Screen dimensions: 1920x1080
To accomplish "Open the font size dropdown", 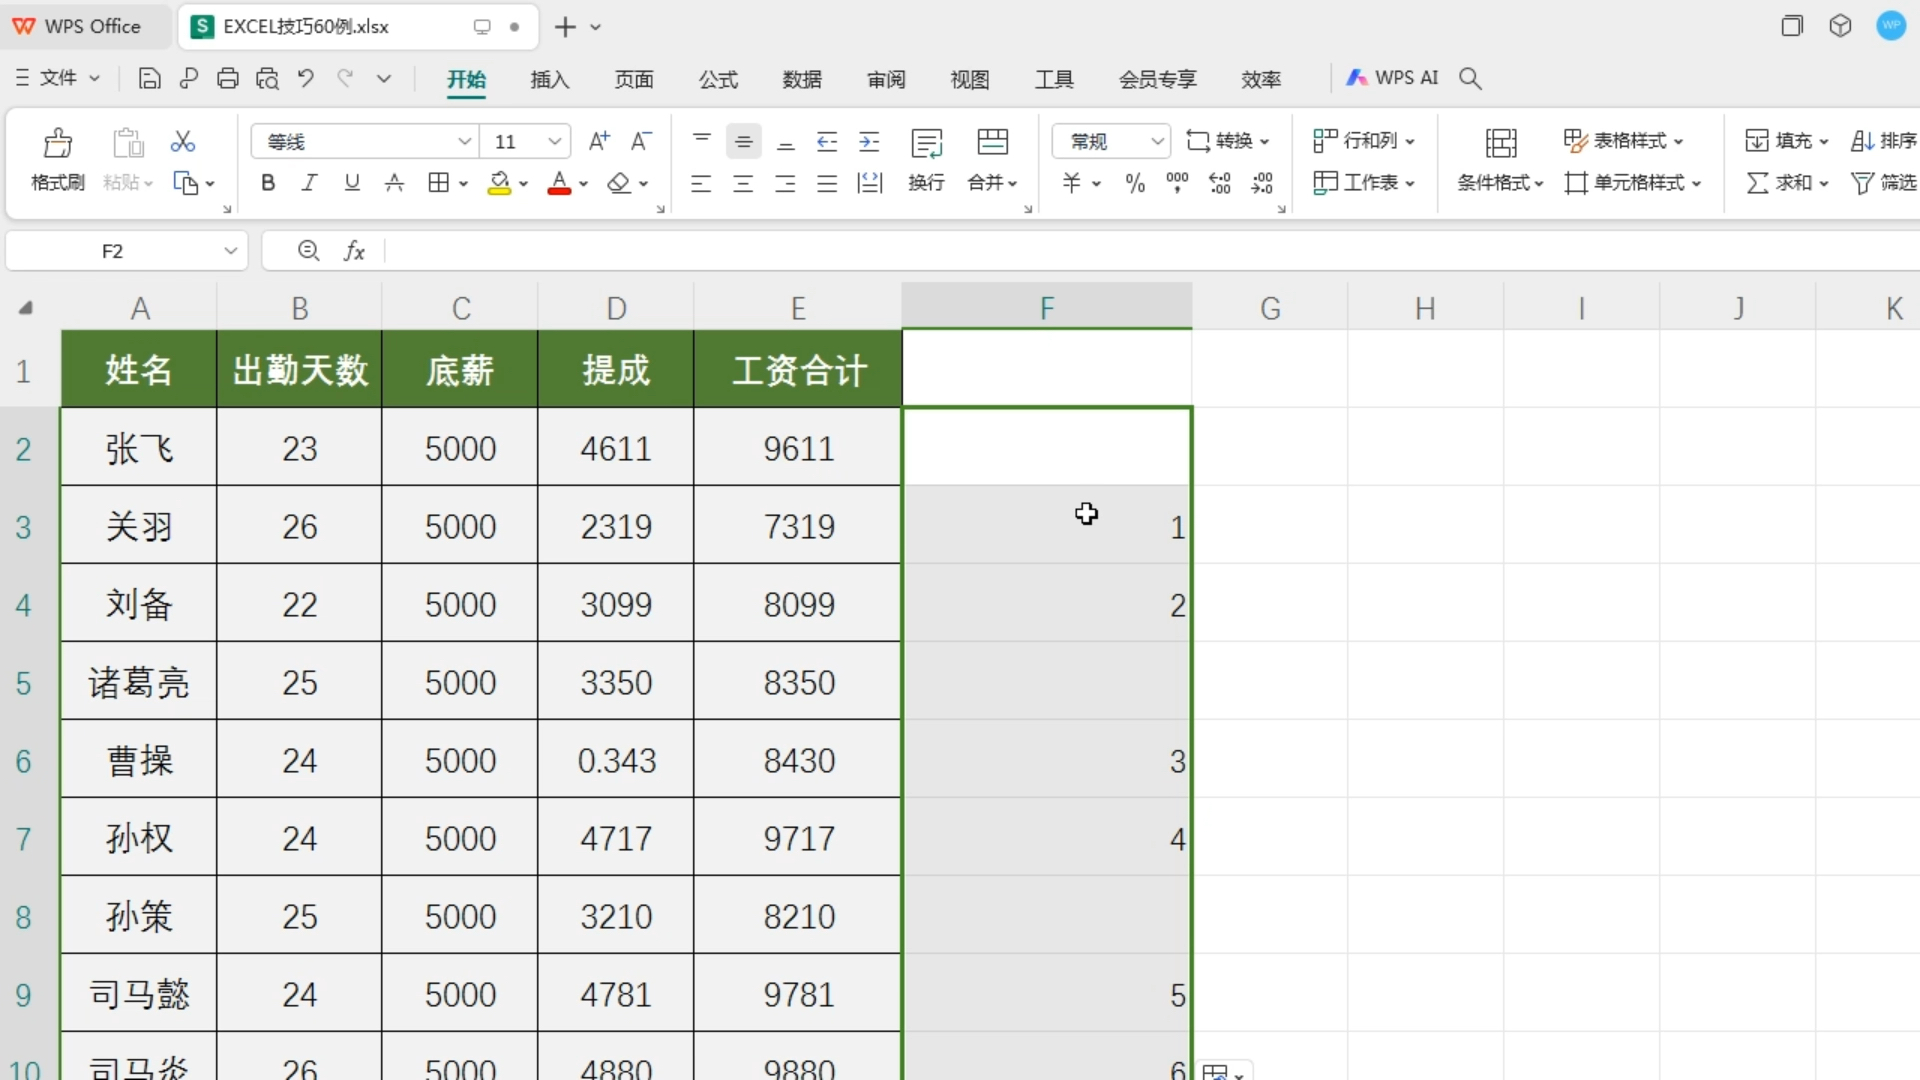I will point(554,141).
